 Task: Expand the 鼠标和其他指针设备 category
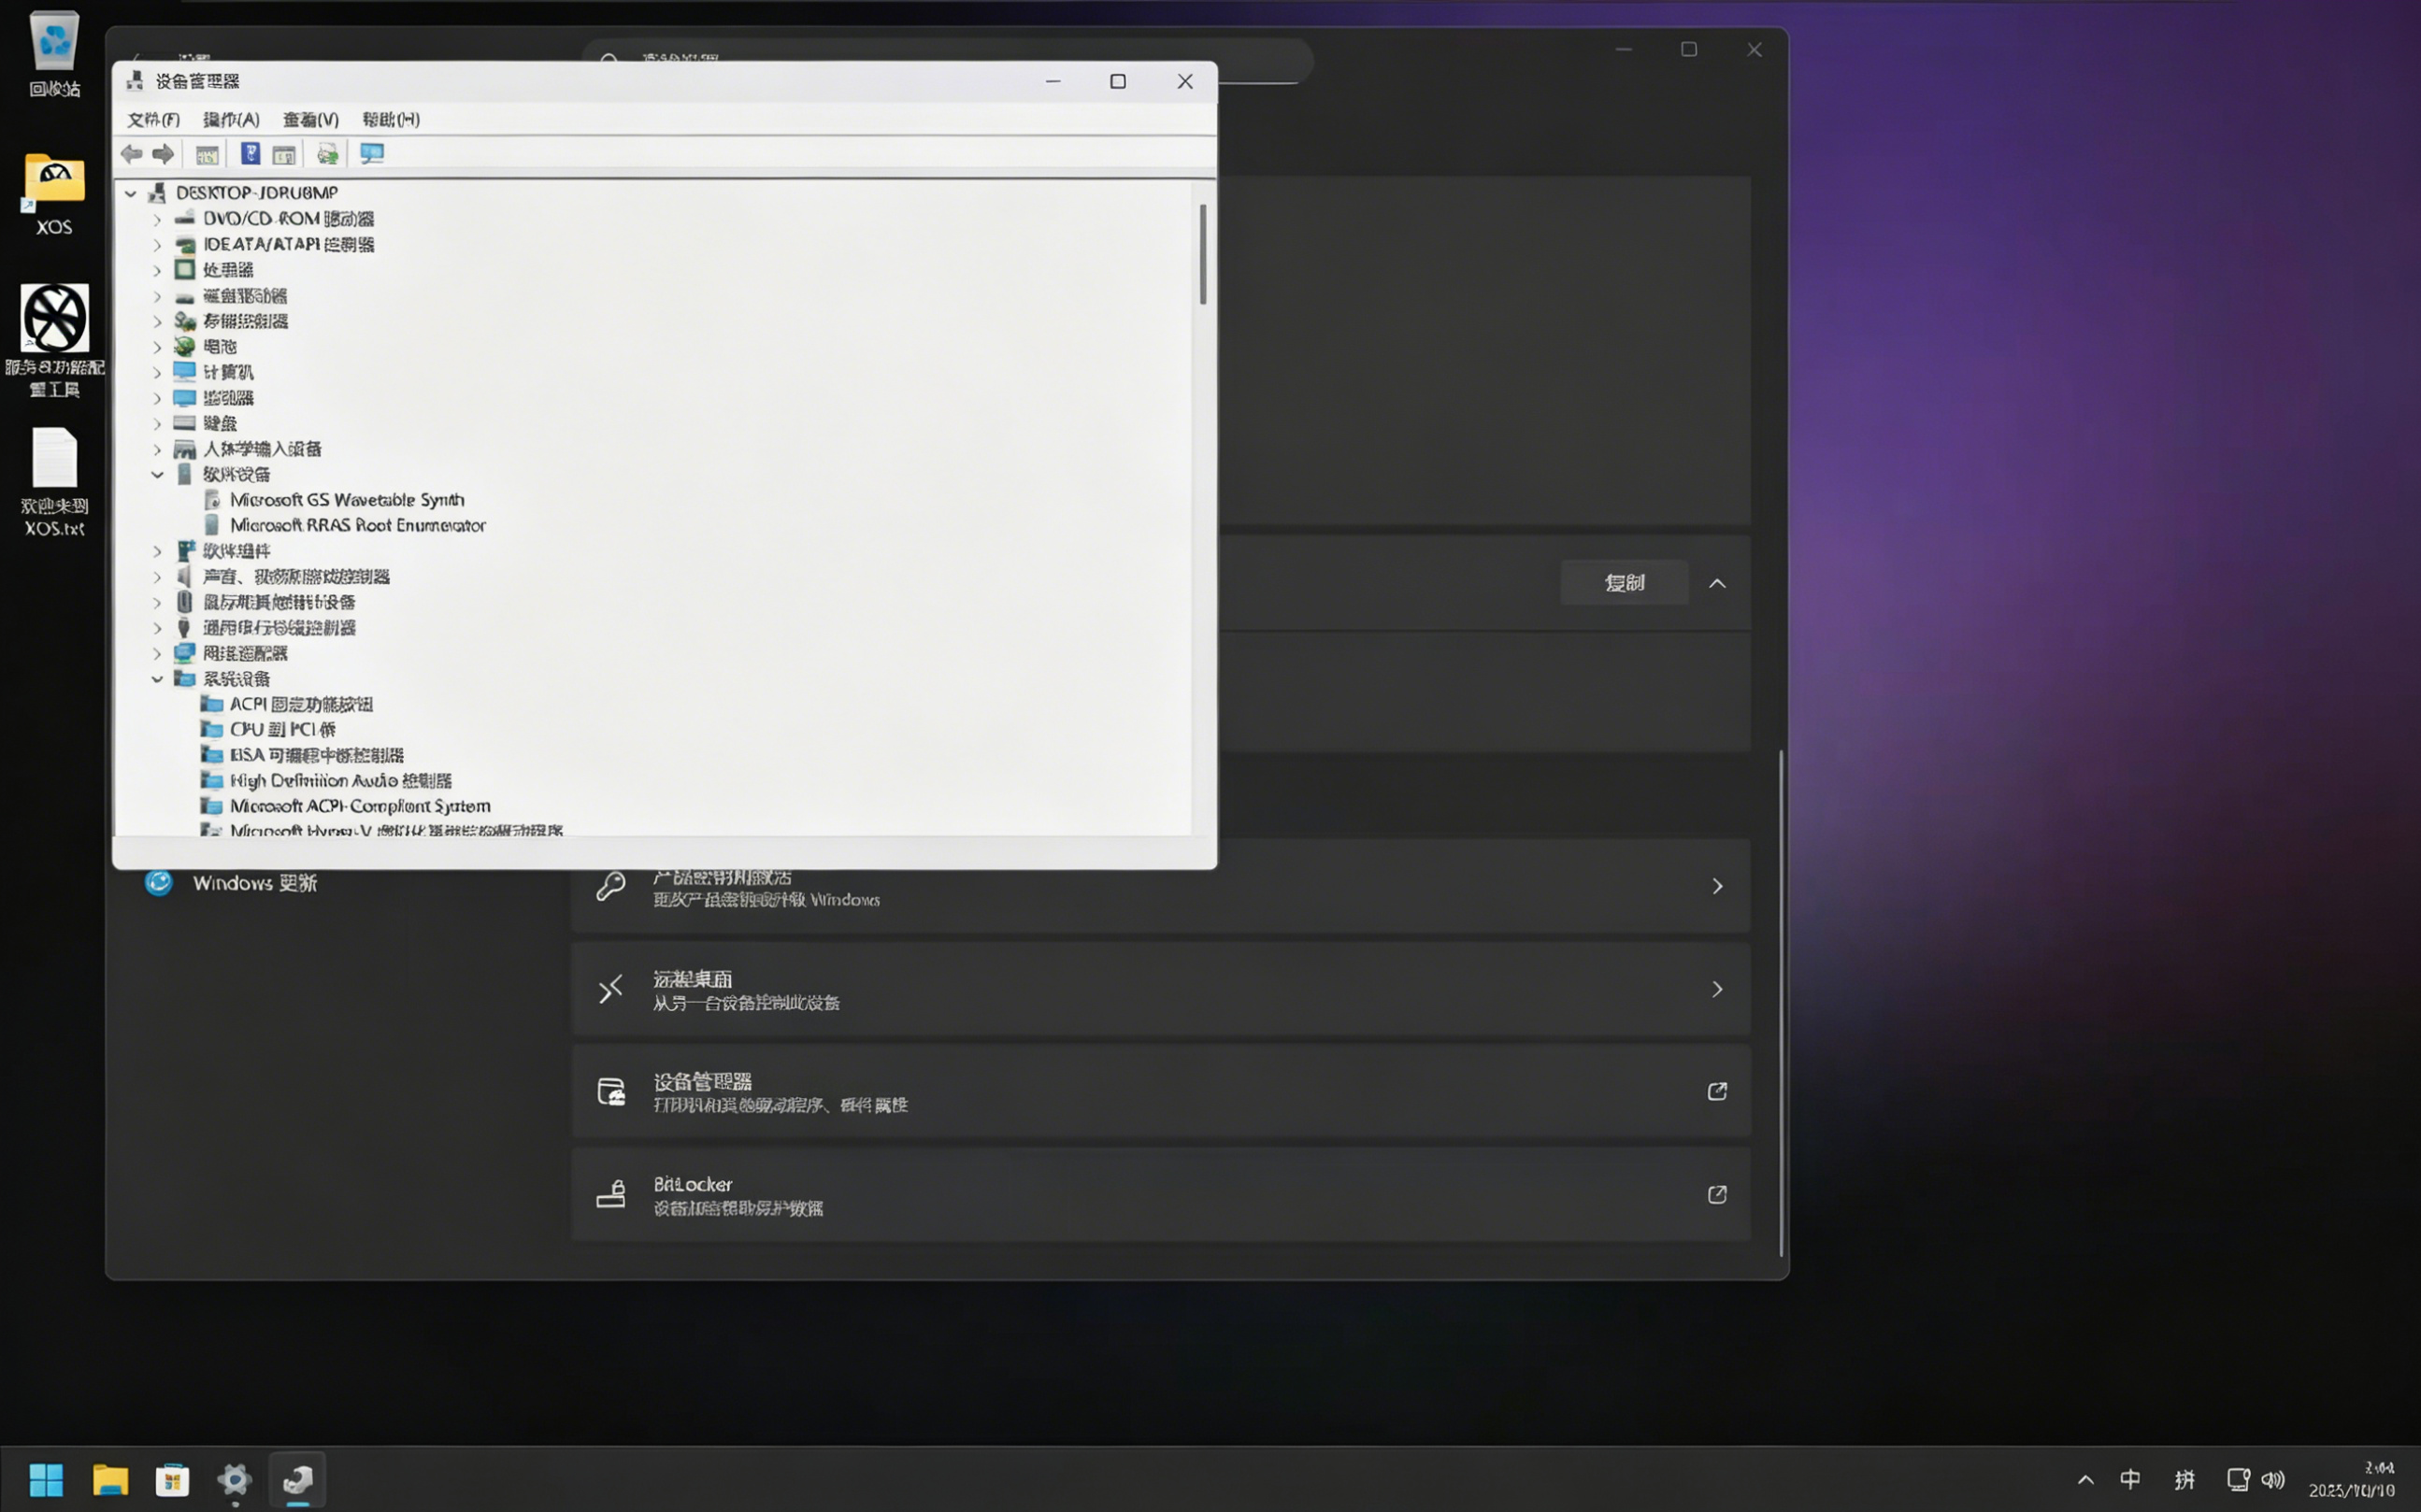(x=157, y=602)
